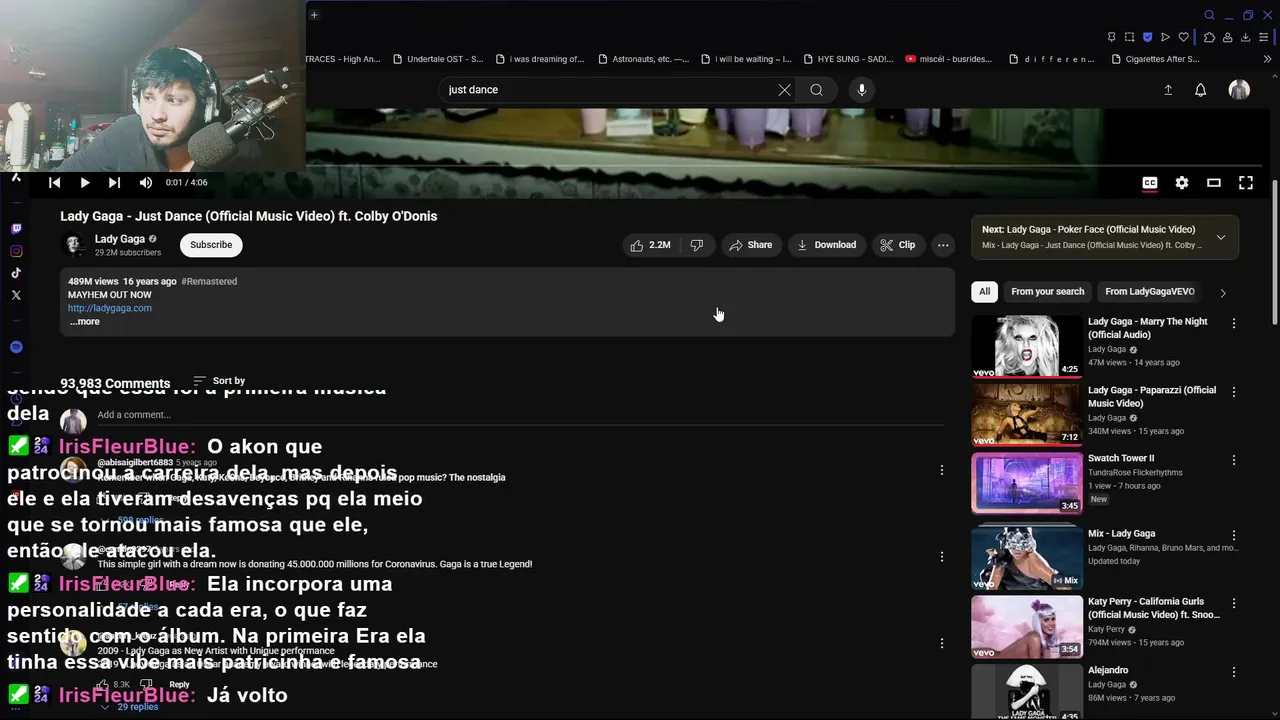Image resolution: width=1280 pixels, height=720 pixels.
Task: Switch player to theater mode
Action: (x=1214, y=183)
